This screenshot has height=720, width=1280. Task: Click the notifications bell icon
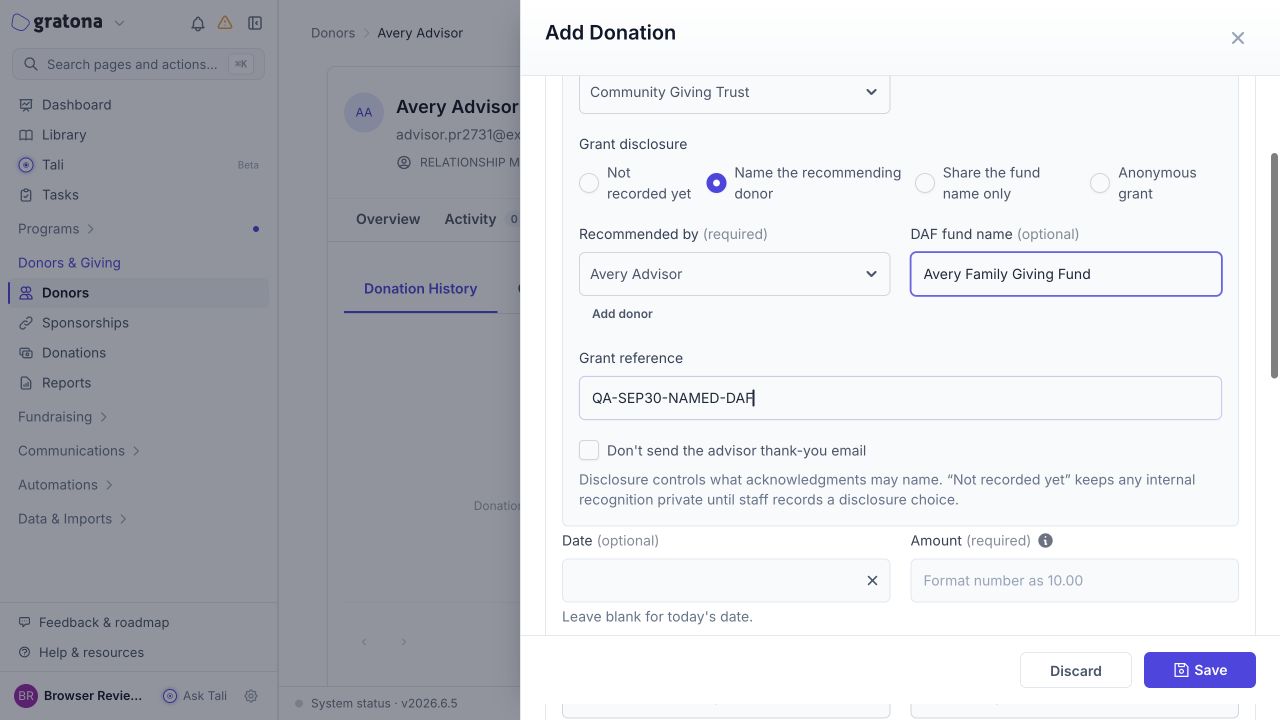pyautogui.click(x=198, y=23)
